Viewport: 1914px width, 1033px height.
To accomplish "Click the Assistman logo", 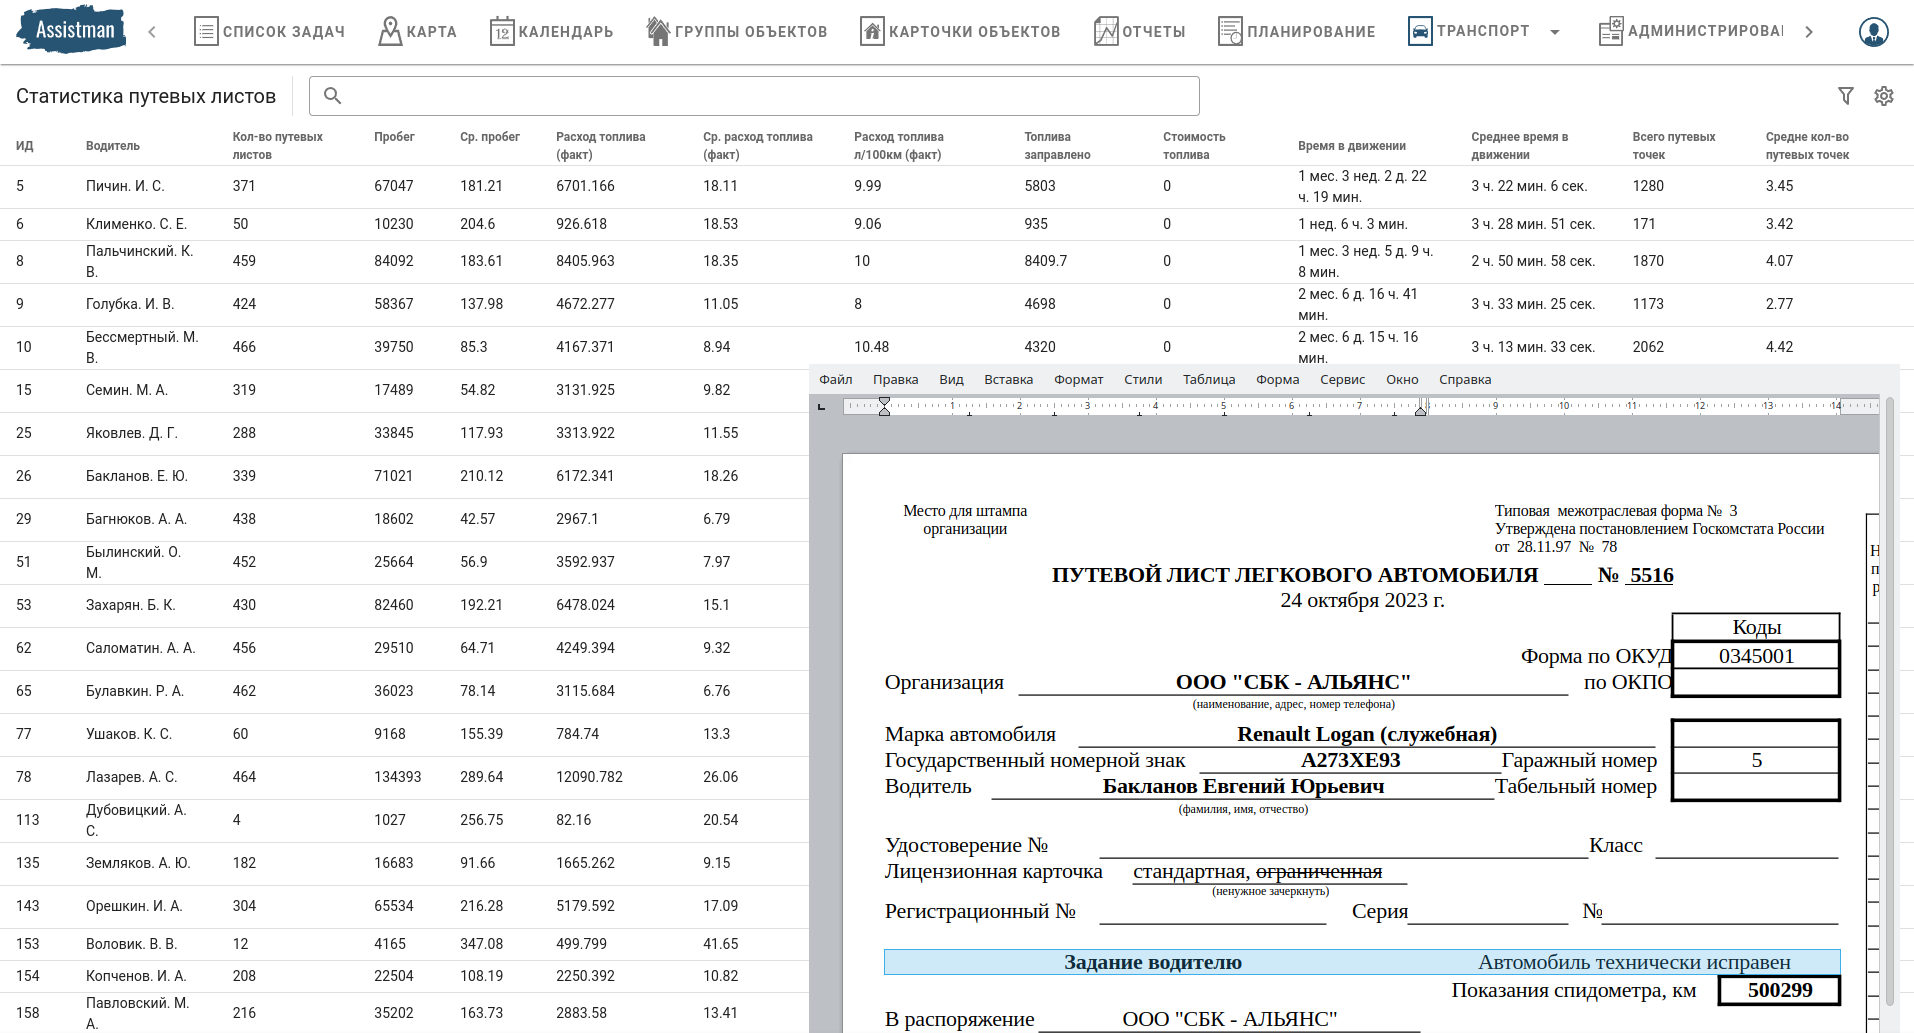I will 72,30.
